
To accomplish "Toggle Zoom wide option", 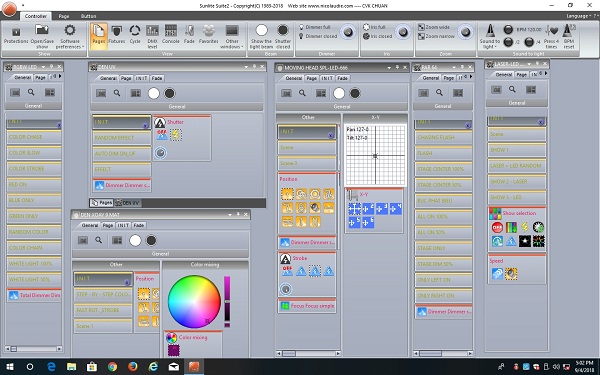I will click(434, 27).
